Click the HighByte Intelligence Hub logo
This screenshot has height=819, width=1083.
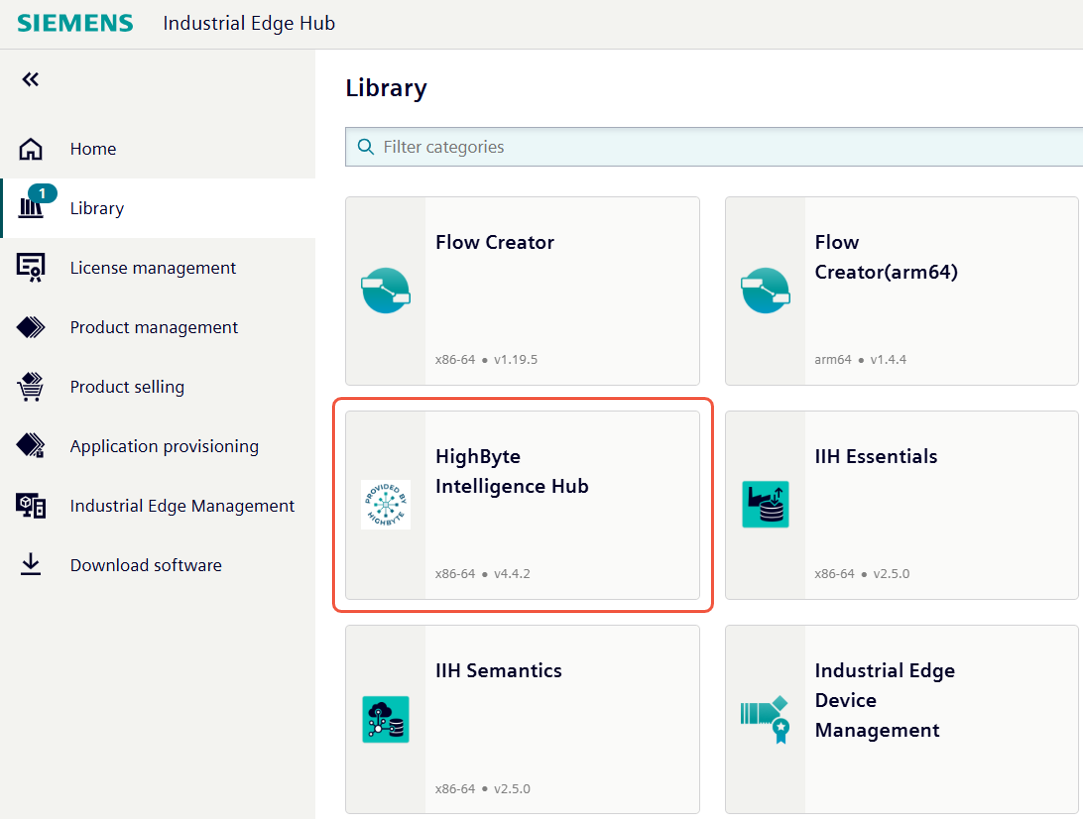pyautogui.click(x=385, y=505)
